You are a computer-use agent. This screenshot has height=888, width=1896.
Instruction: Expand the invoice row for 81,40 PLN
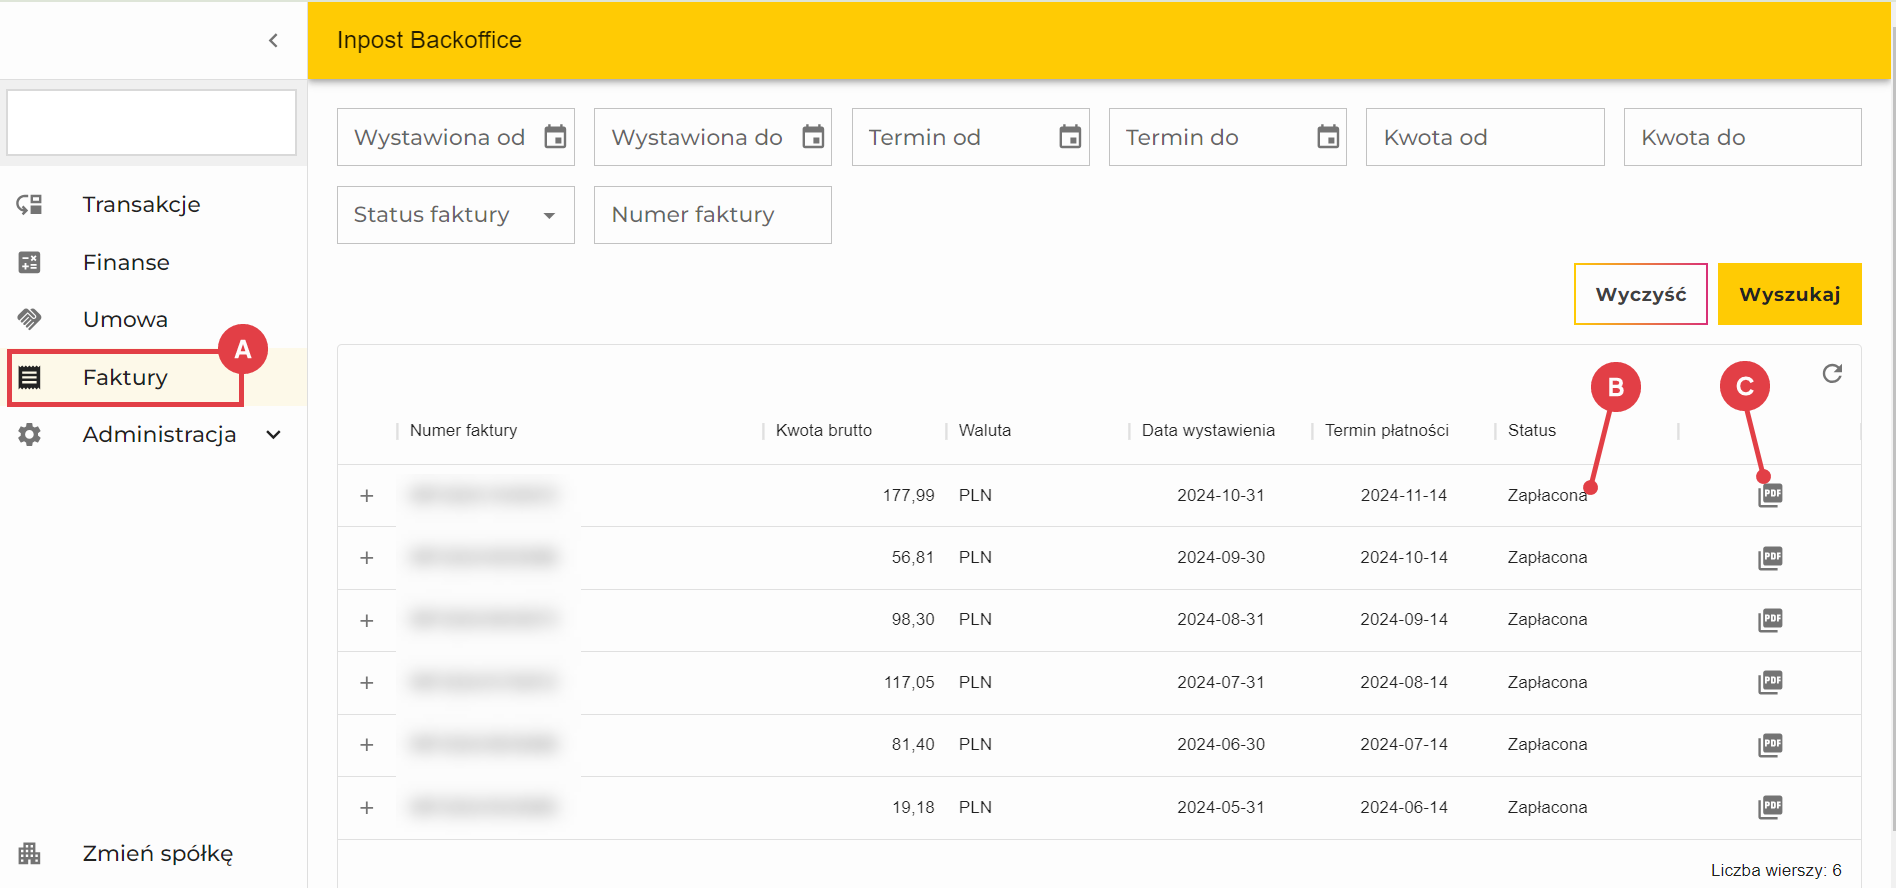coord(367,745)
